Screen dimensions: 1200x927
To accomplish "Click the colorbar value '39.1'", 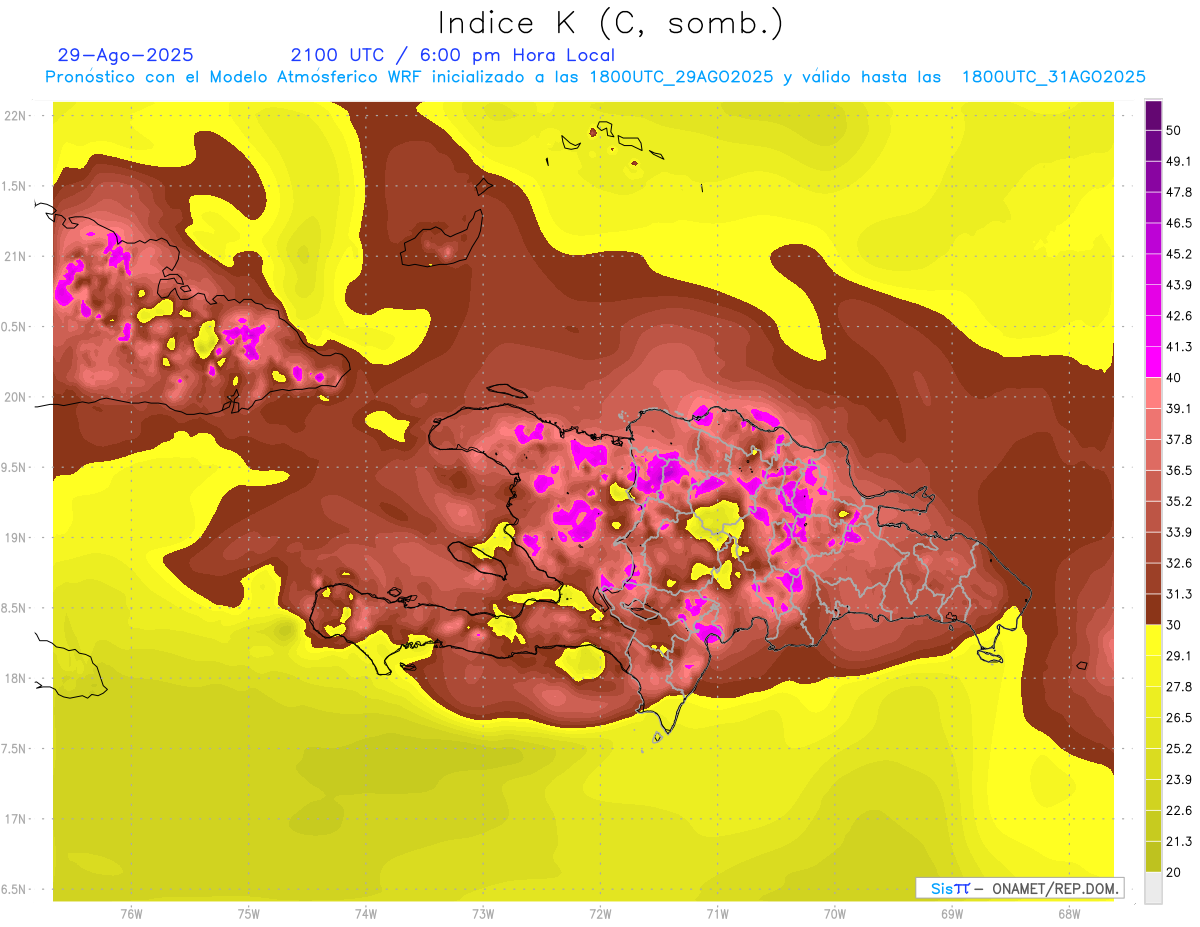I will (x=1179, y=408).
